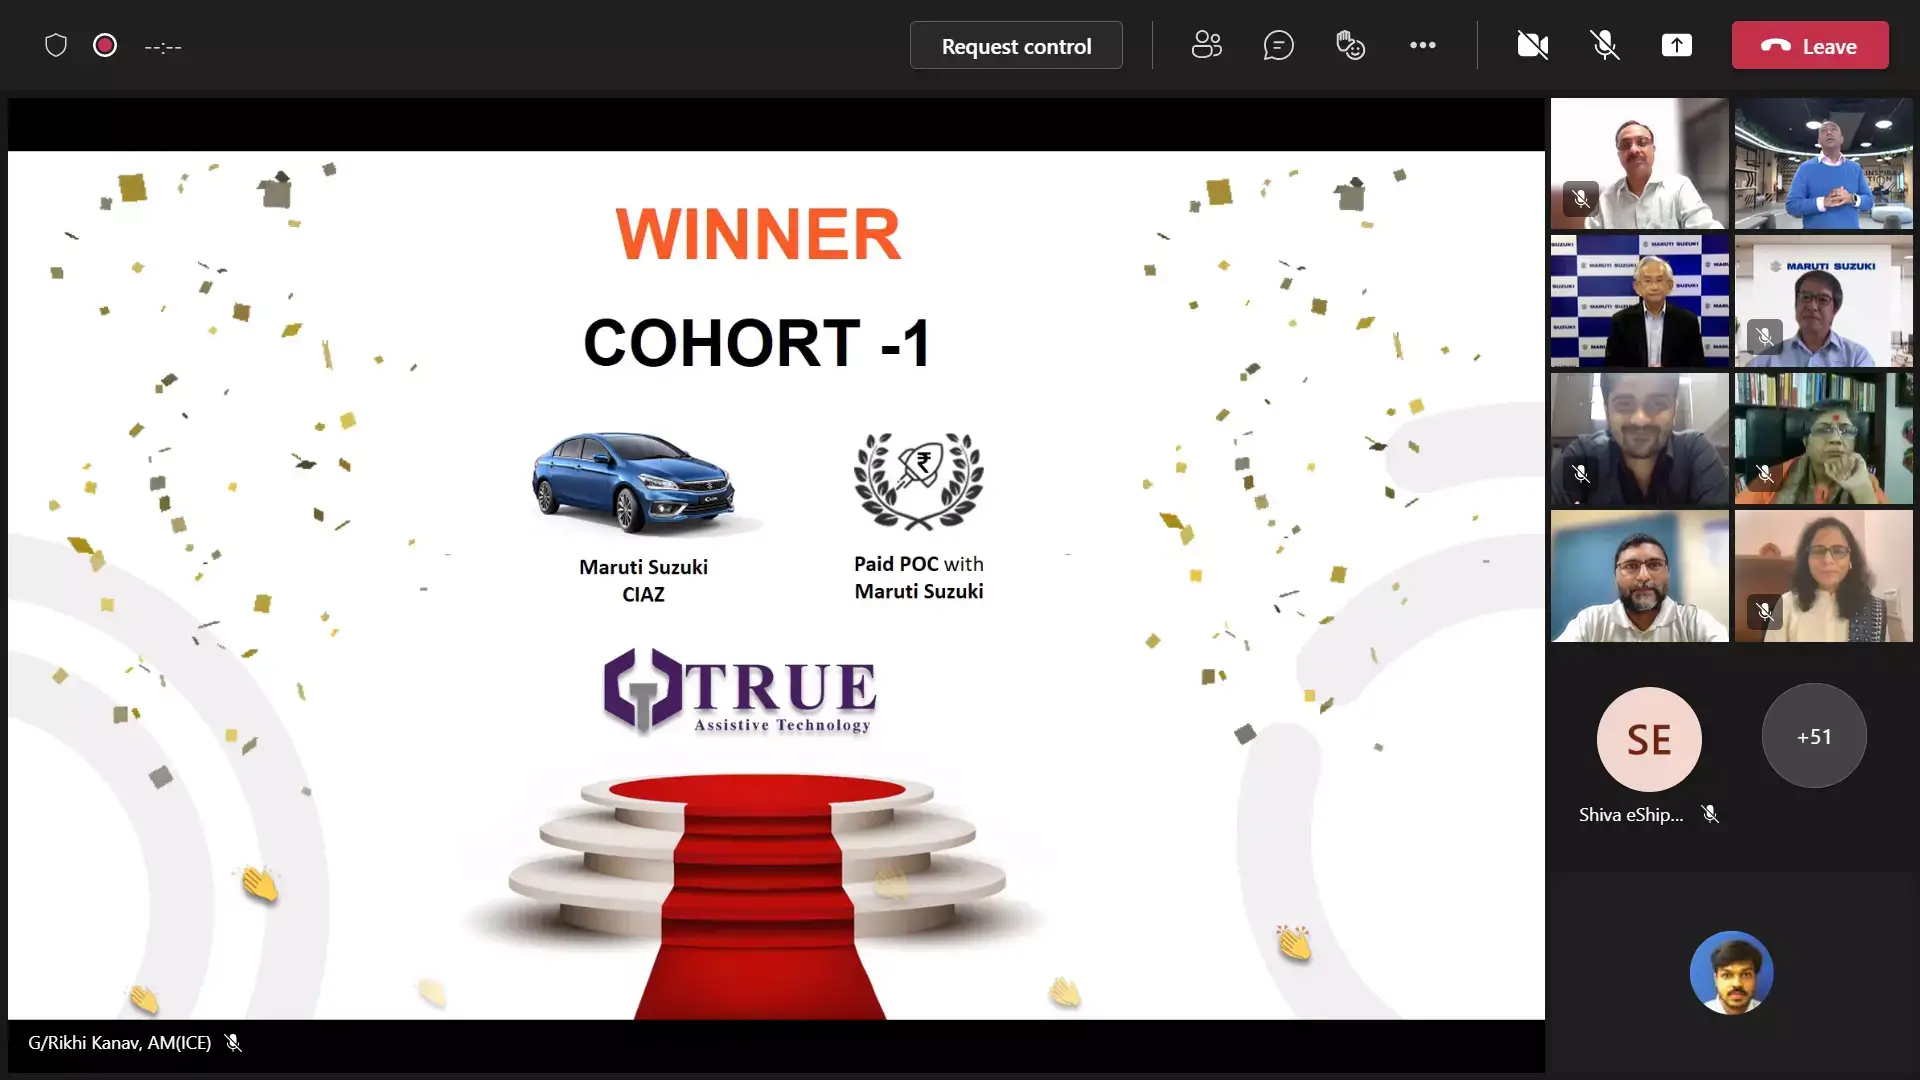Toggle the camera on
This screenshot has width=1920, height=1080.
click(1532, 45)
